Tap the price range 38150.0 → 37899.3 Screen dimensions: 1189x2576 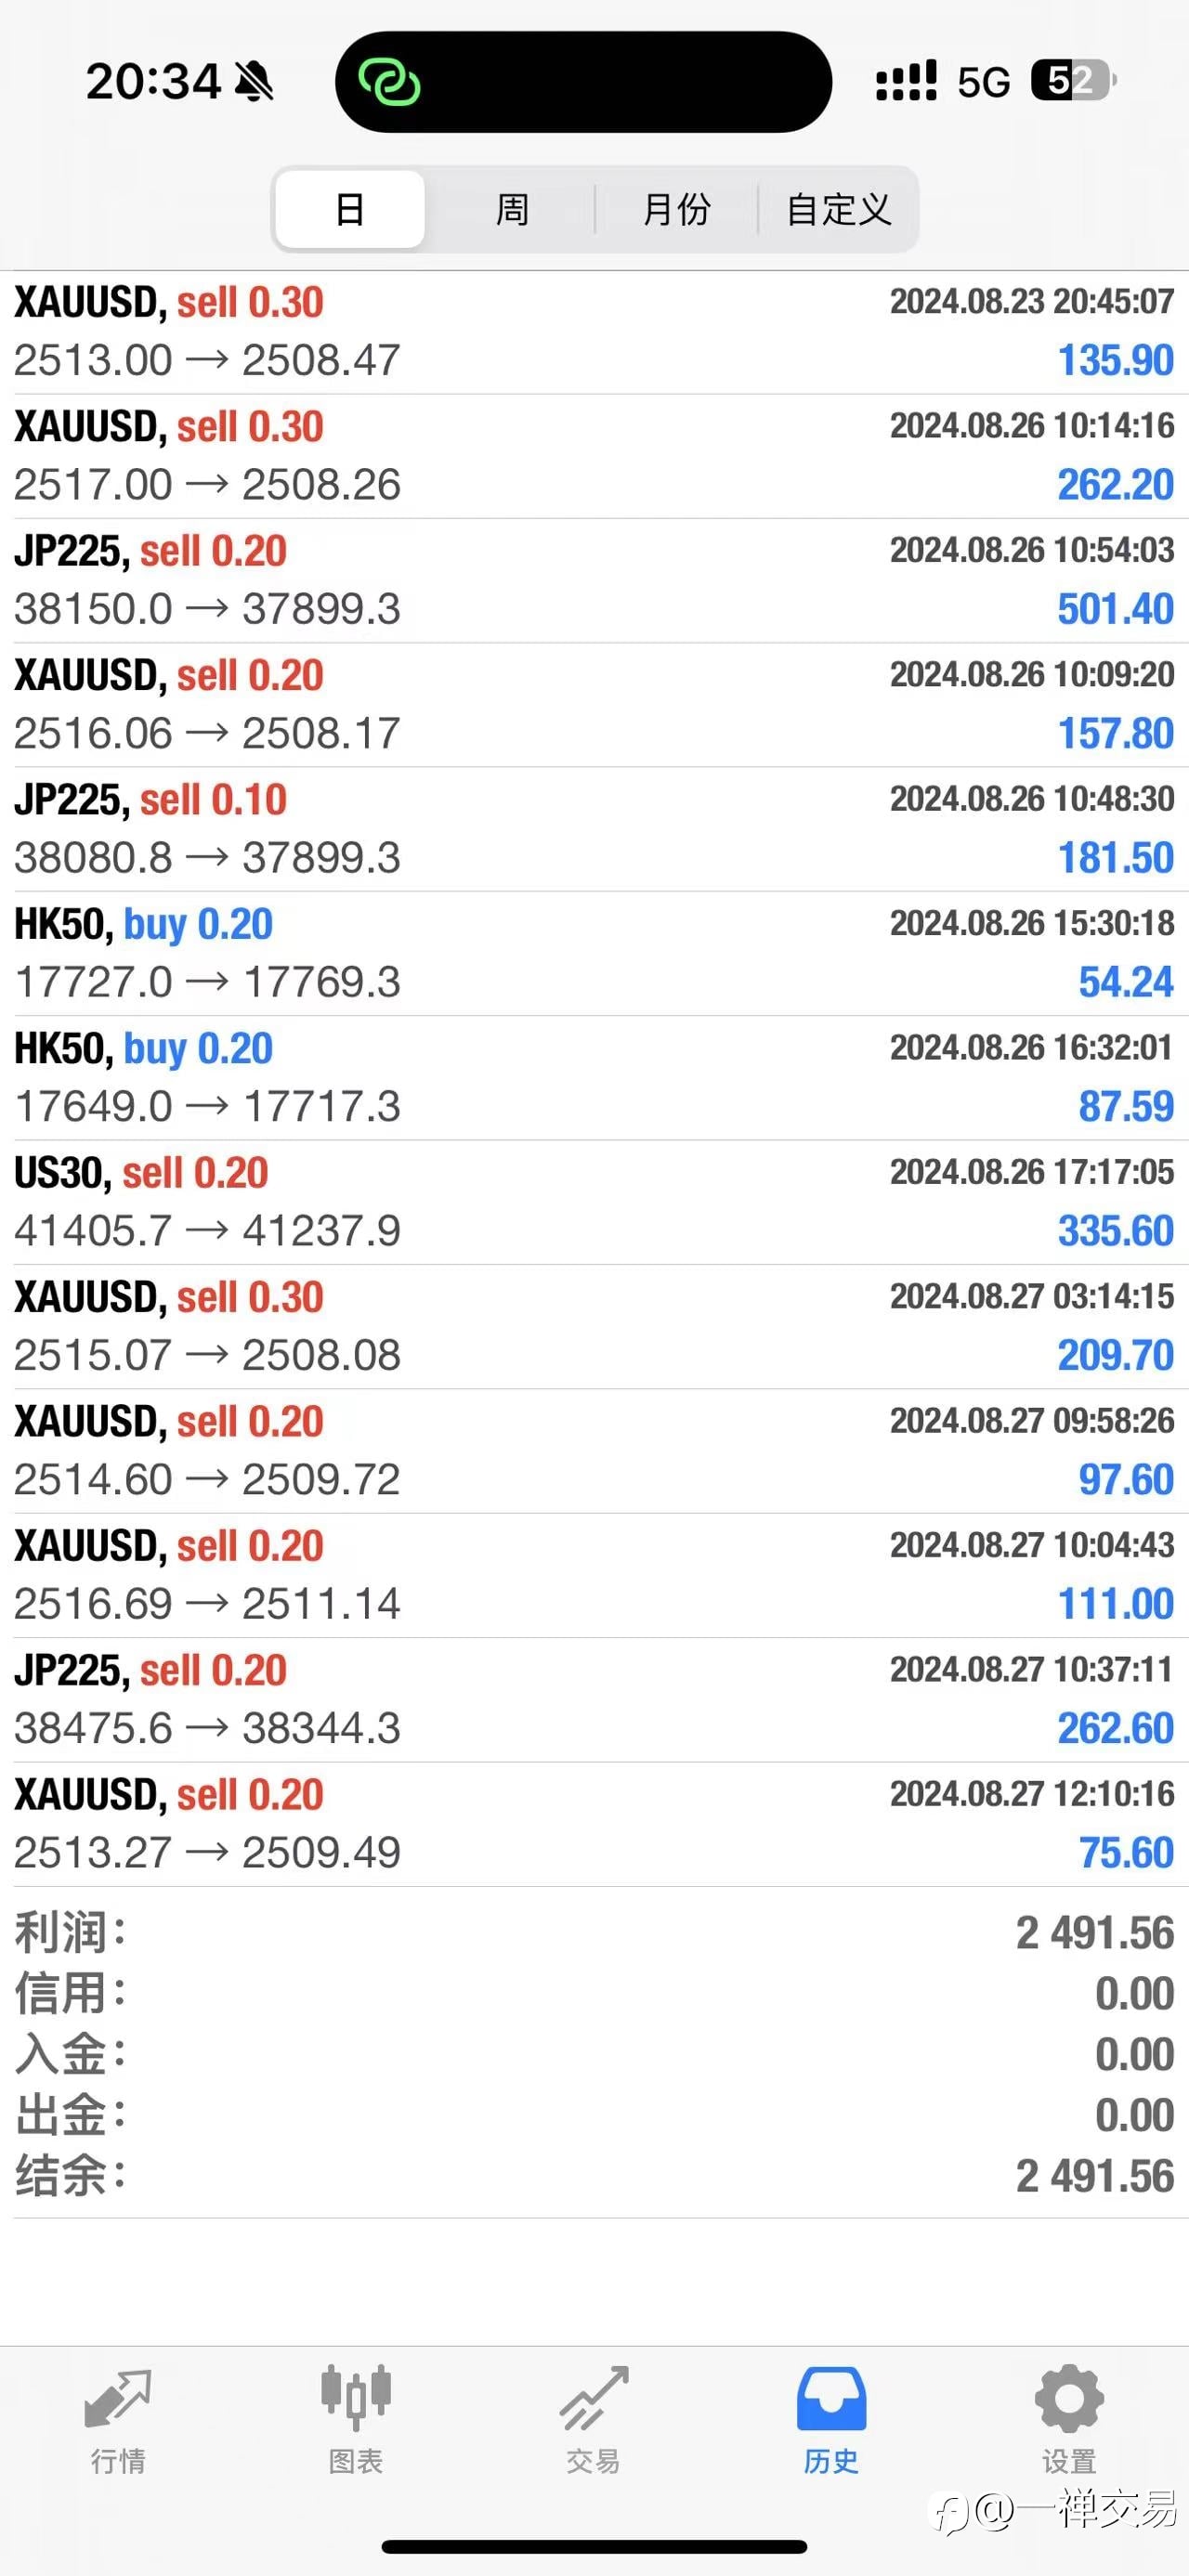(x=207, y=609)
